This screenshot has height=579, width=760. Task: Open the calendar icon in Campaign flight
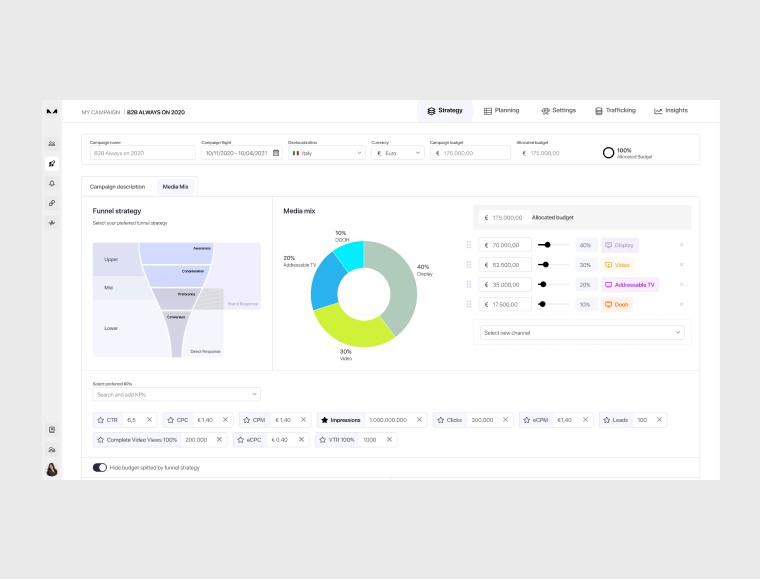[276, 153]
